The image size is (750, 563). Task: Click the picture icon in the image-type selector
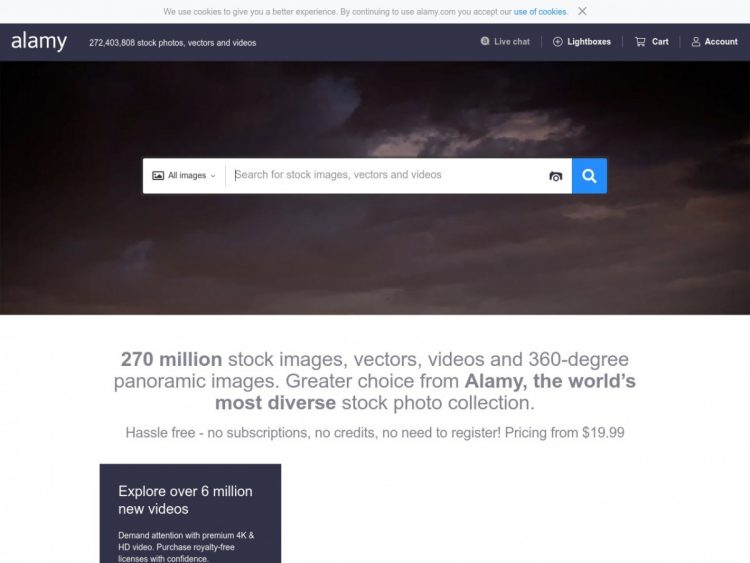tap(158, 176)
